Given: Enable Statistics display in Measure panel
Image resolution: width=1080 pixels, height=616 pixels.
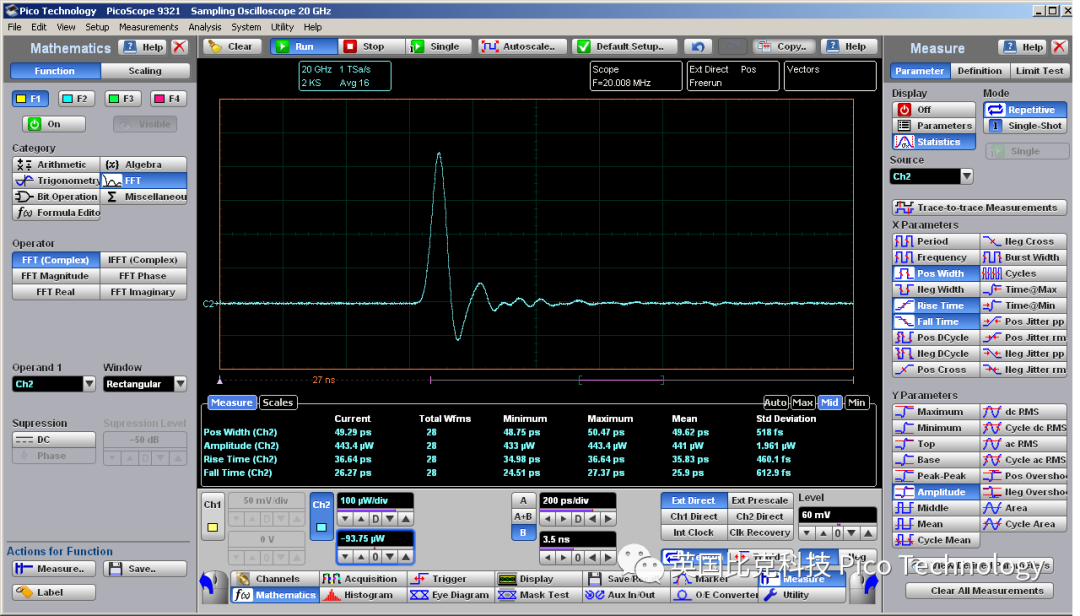Looking at the screenshot, I should [933, 141].
